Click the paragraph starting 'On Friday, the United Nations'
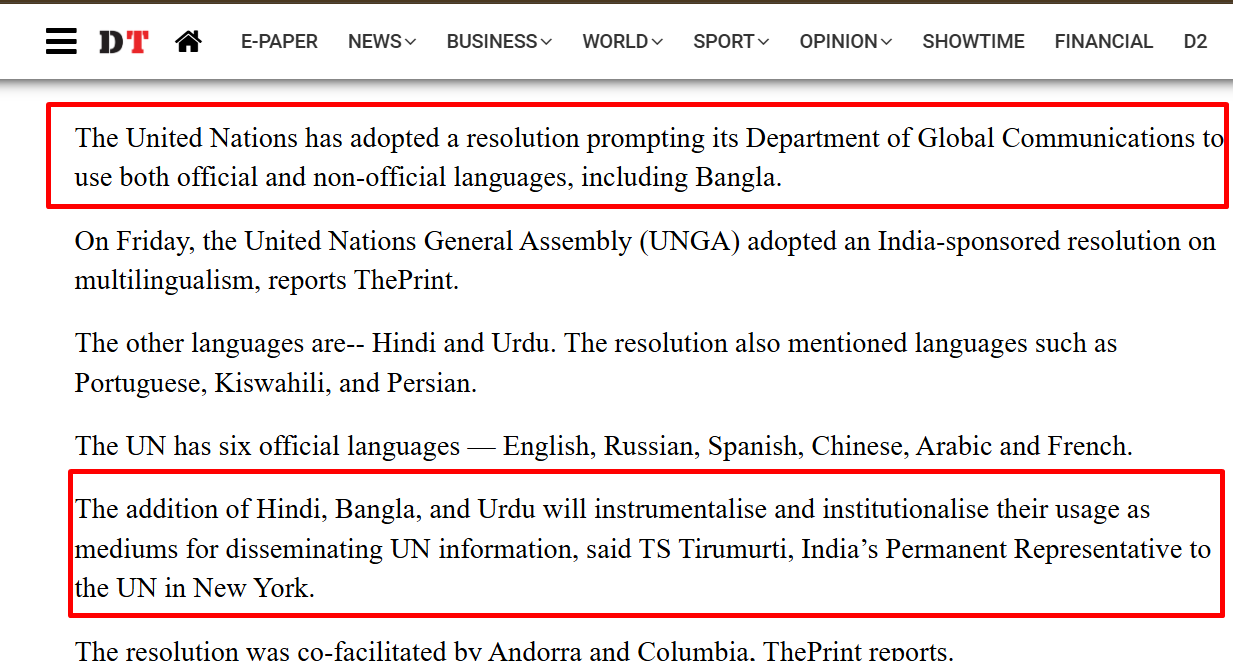 pos(645,261)
